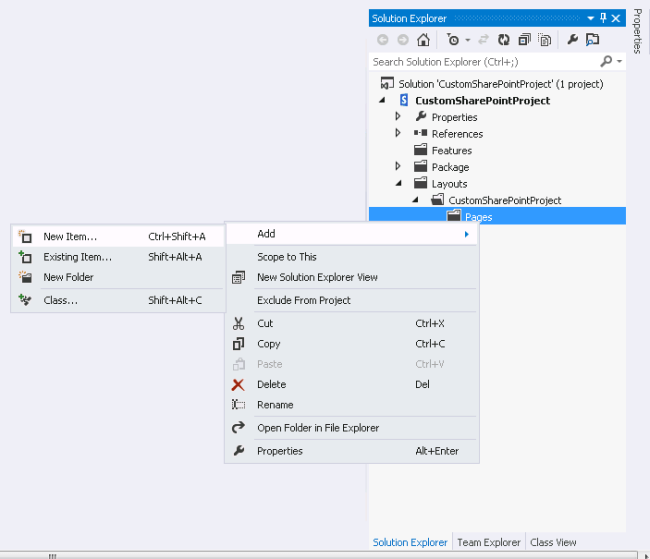Click the Copy icon in context menu
Viewport: 650px width, 559px height.
pyautogui.click(x=238, y=344)
